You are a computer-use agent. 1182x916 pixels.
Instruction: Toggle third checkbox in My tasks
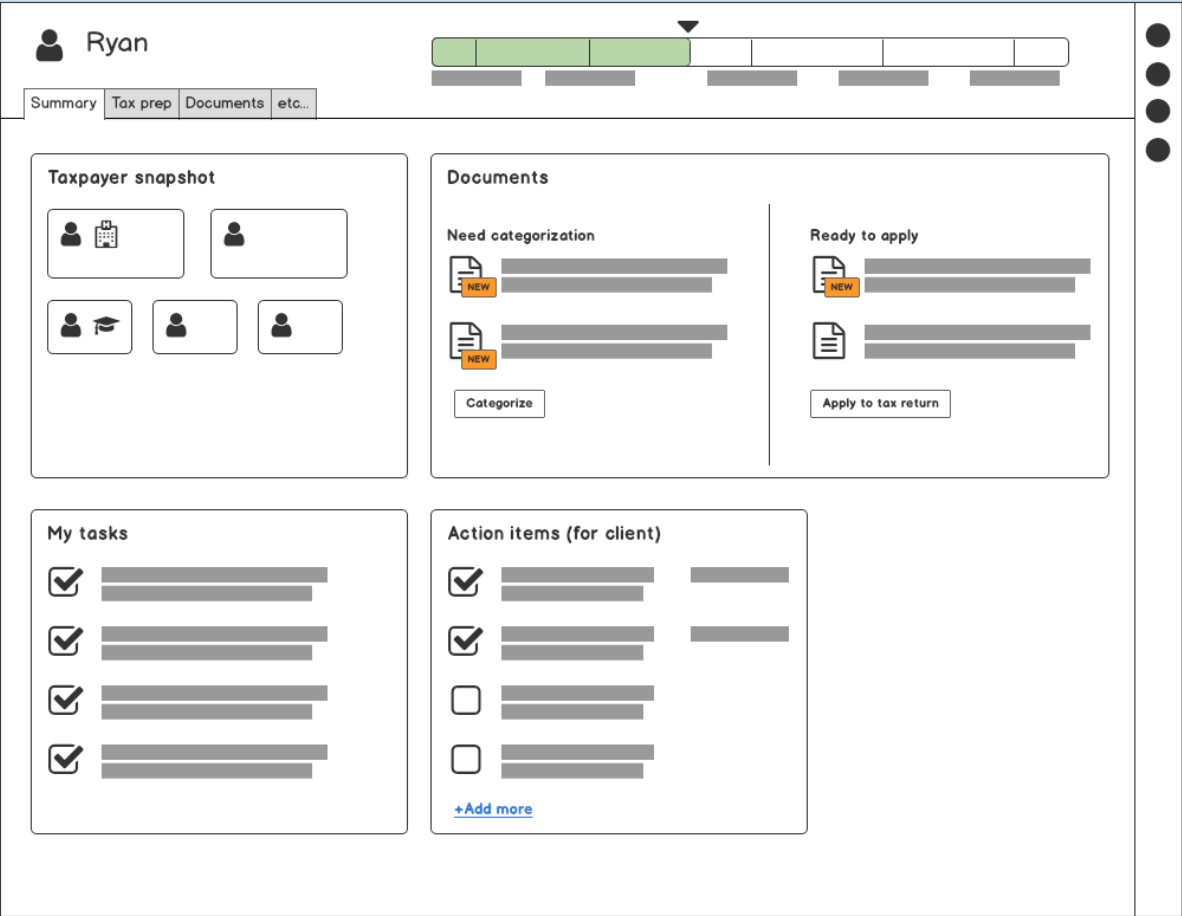[x=66, y=700]
